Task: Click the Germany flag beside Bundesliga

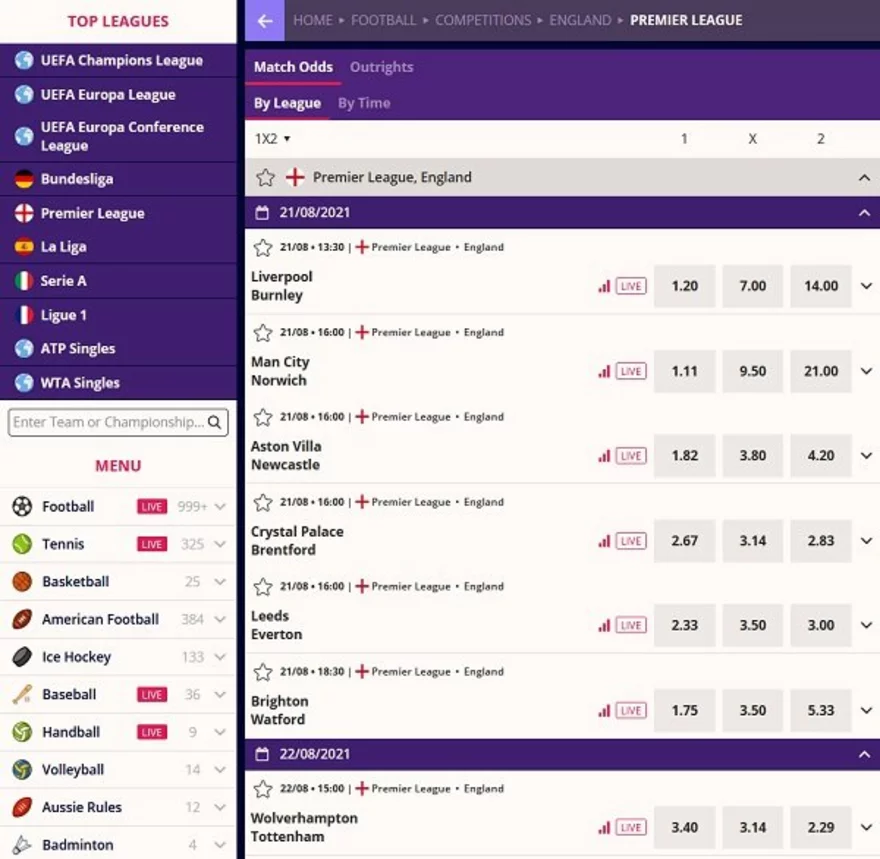Action: pos(24,179)
